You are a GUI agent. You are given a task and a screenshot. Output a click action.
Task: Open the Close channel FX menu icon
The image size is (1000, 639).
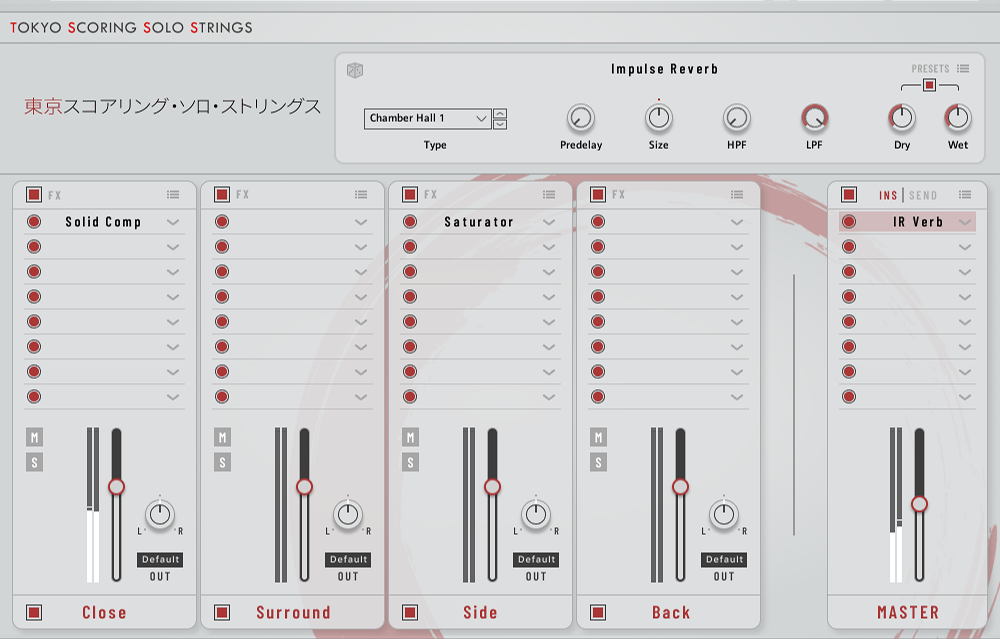click(x=173, y=195)
